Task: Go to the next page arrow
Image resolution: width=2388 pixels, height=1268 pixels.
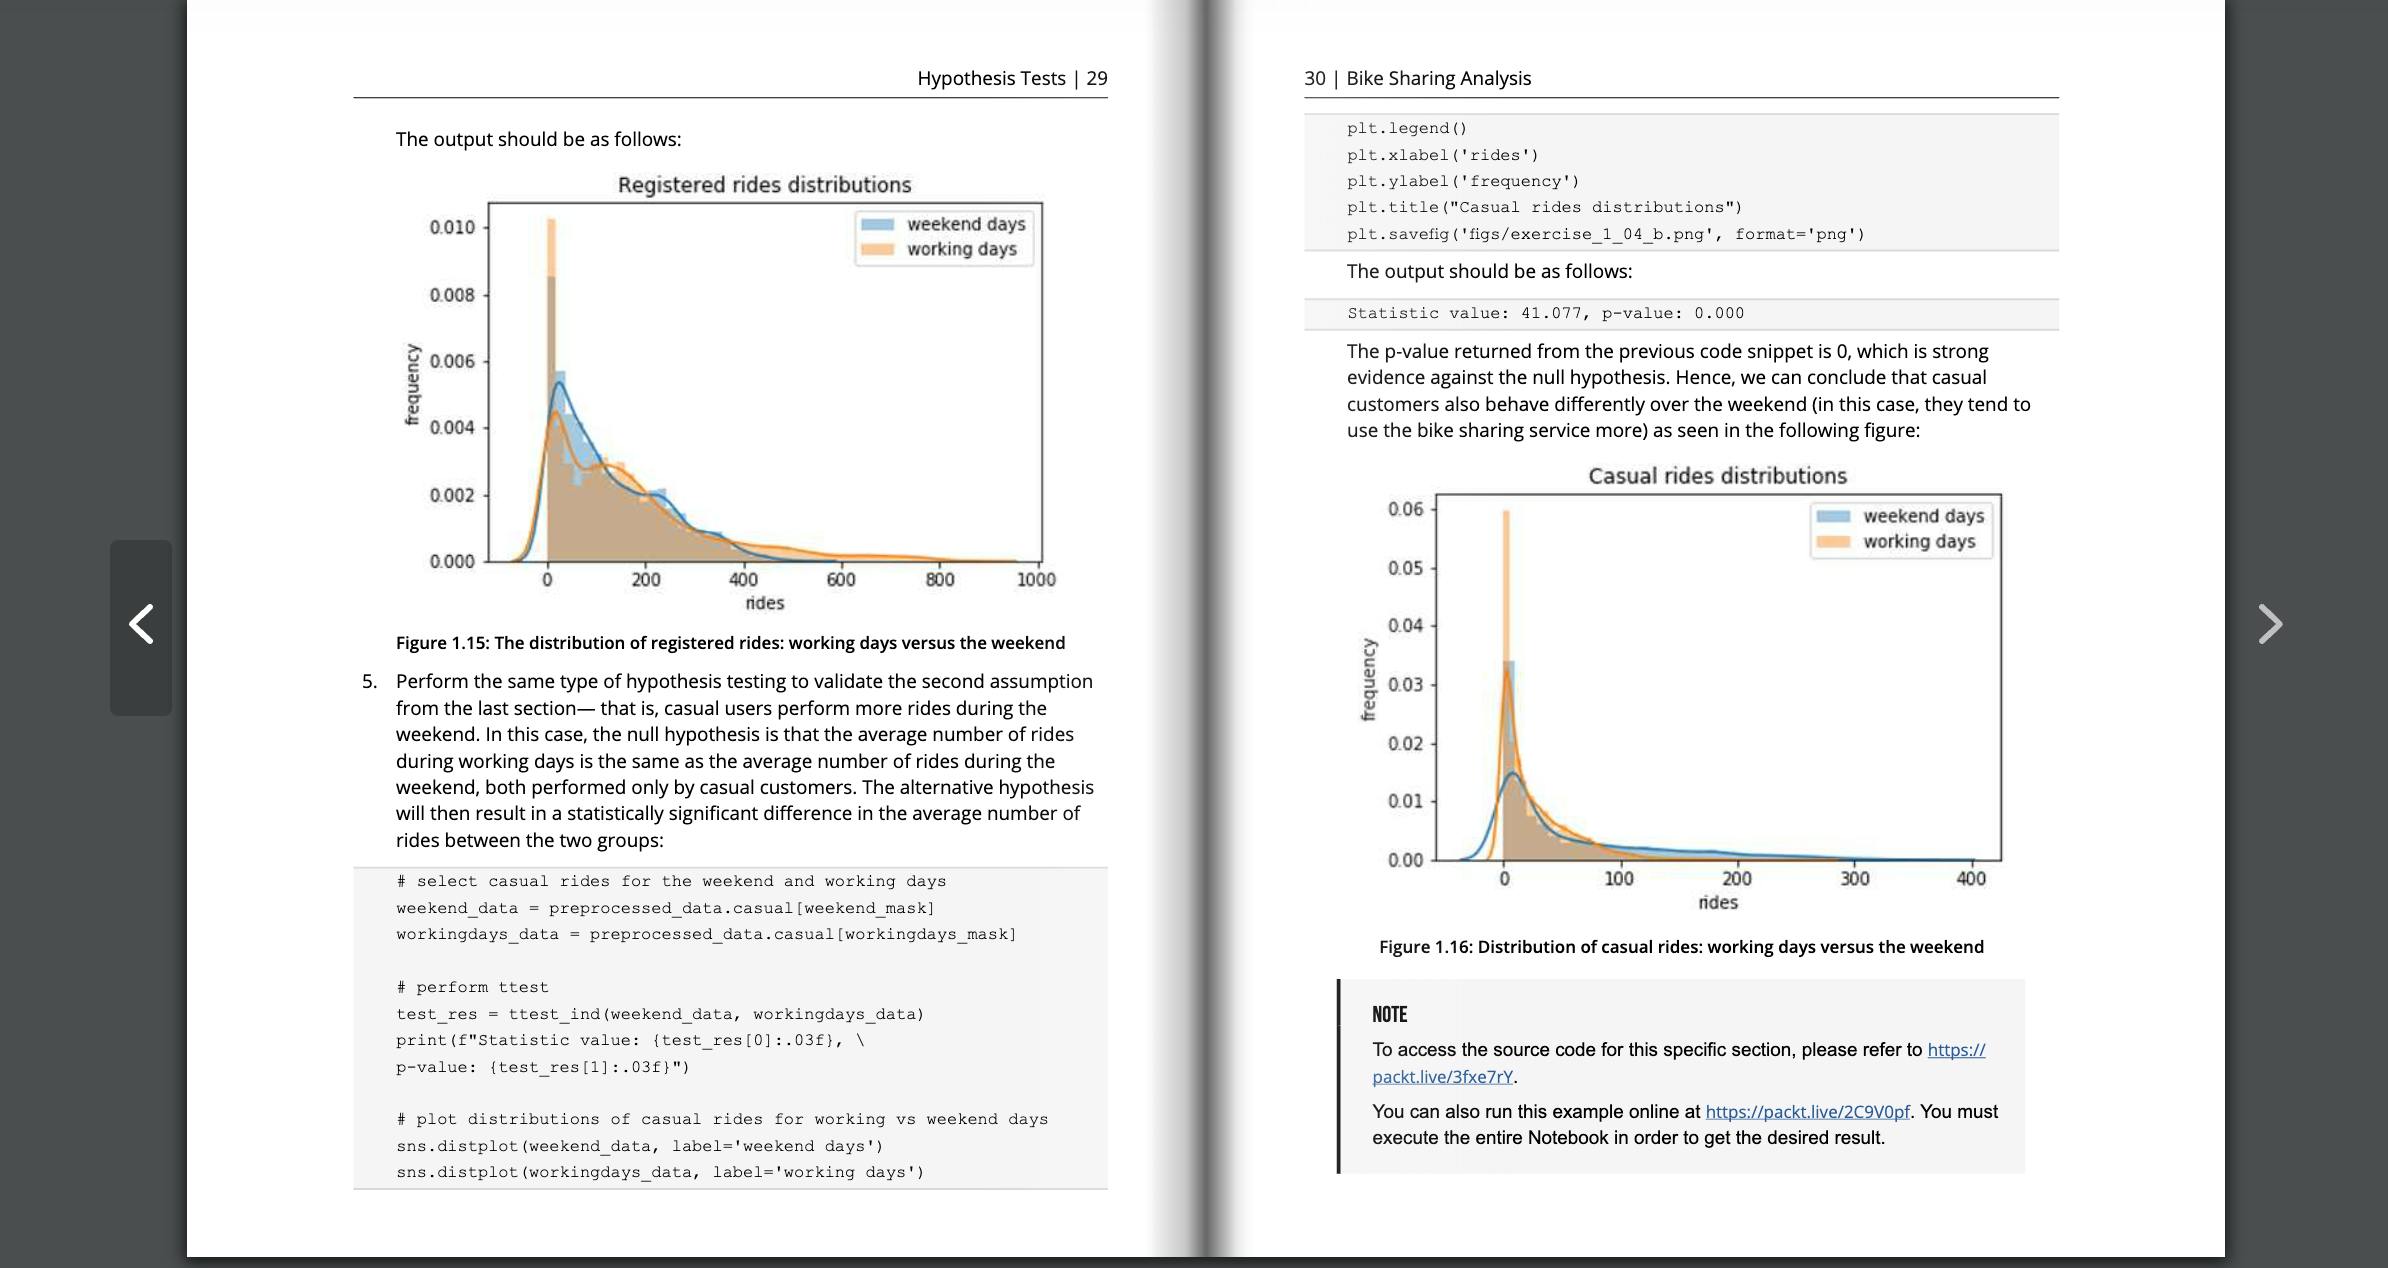Action: pyautogui.click(x=2269, y=625)
